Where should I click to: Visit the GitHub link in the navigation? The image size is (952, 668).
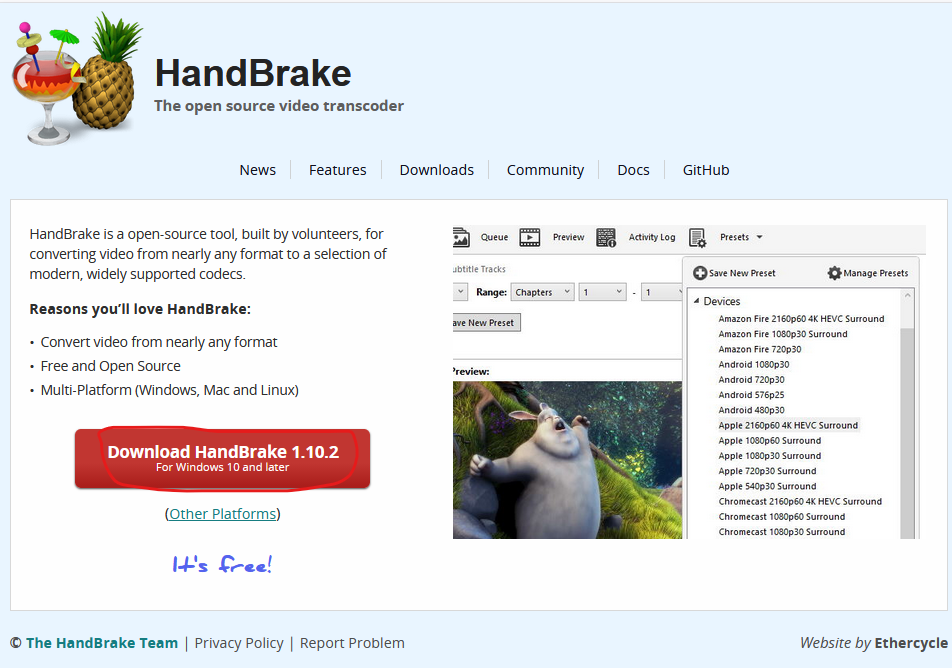tap(706, 170)
